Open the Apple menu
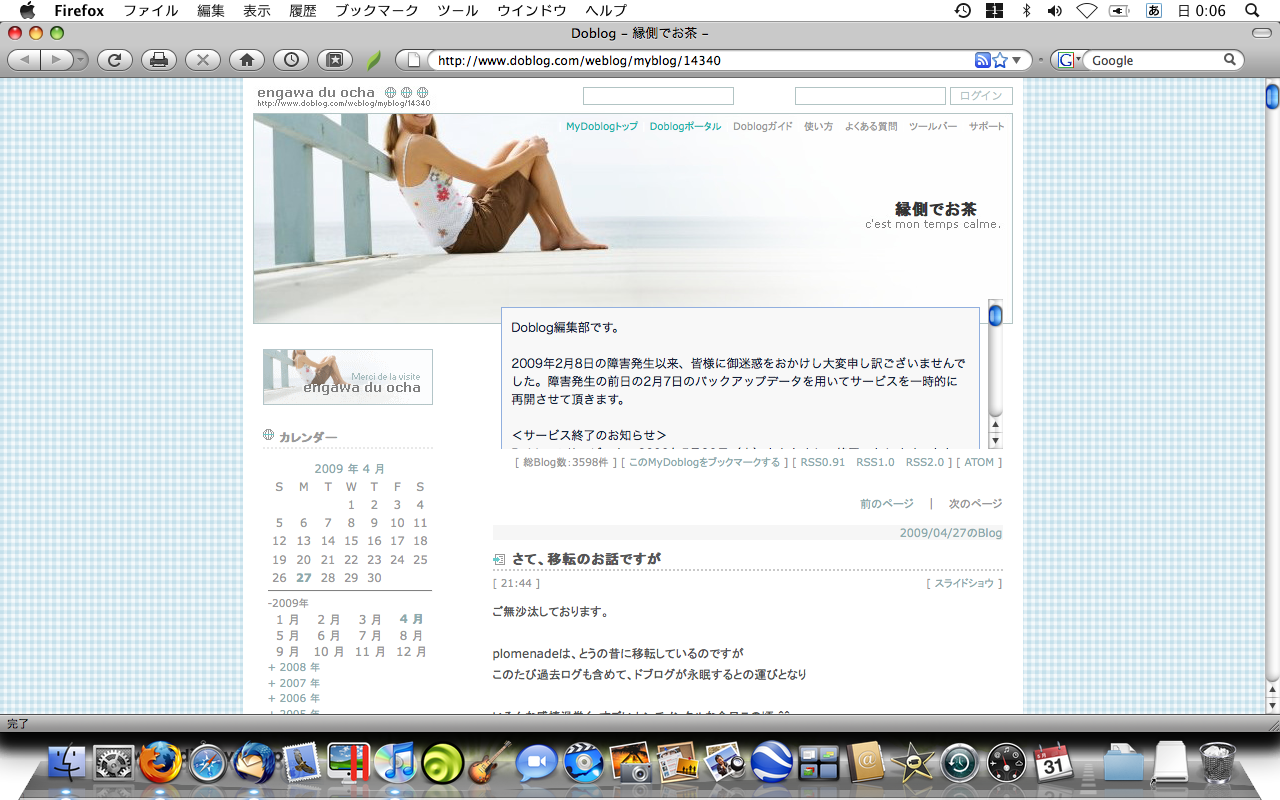The width and height of the screenshot is (1280, 800). click(x=27, y=11)
